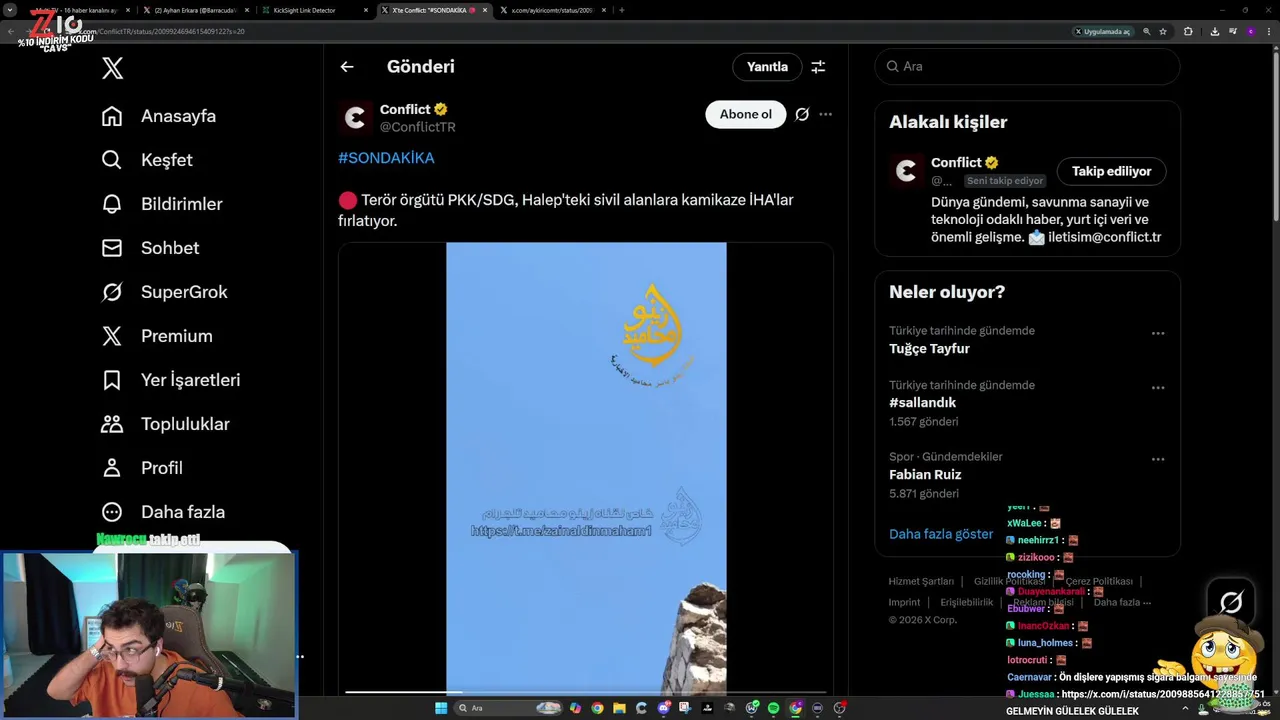The height and width of the screenshot is (720, 1280).
Task: Click the purple browser profile avatar
Action: [1251, 32]
